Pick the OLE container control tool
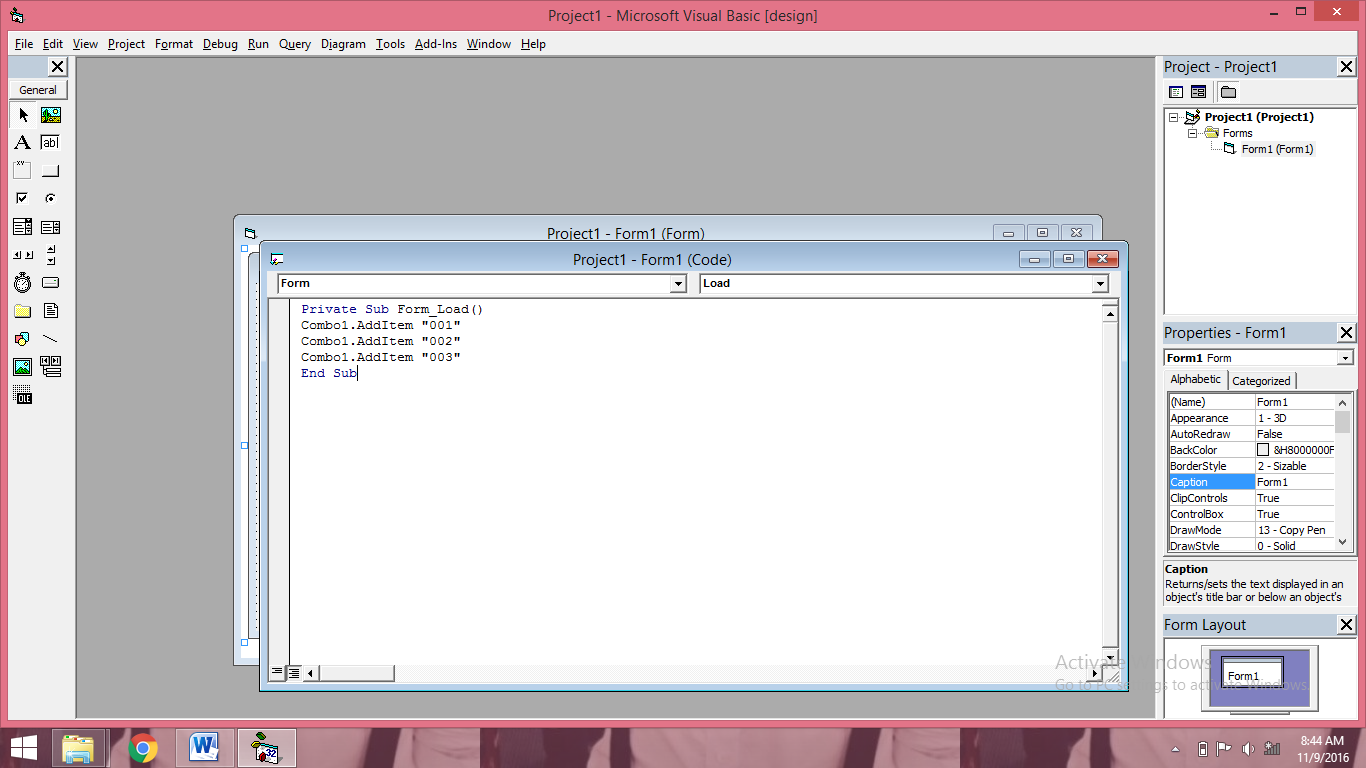Viewport: 1366px width, 768px height. [23, 396]
